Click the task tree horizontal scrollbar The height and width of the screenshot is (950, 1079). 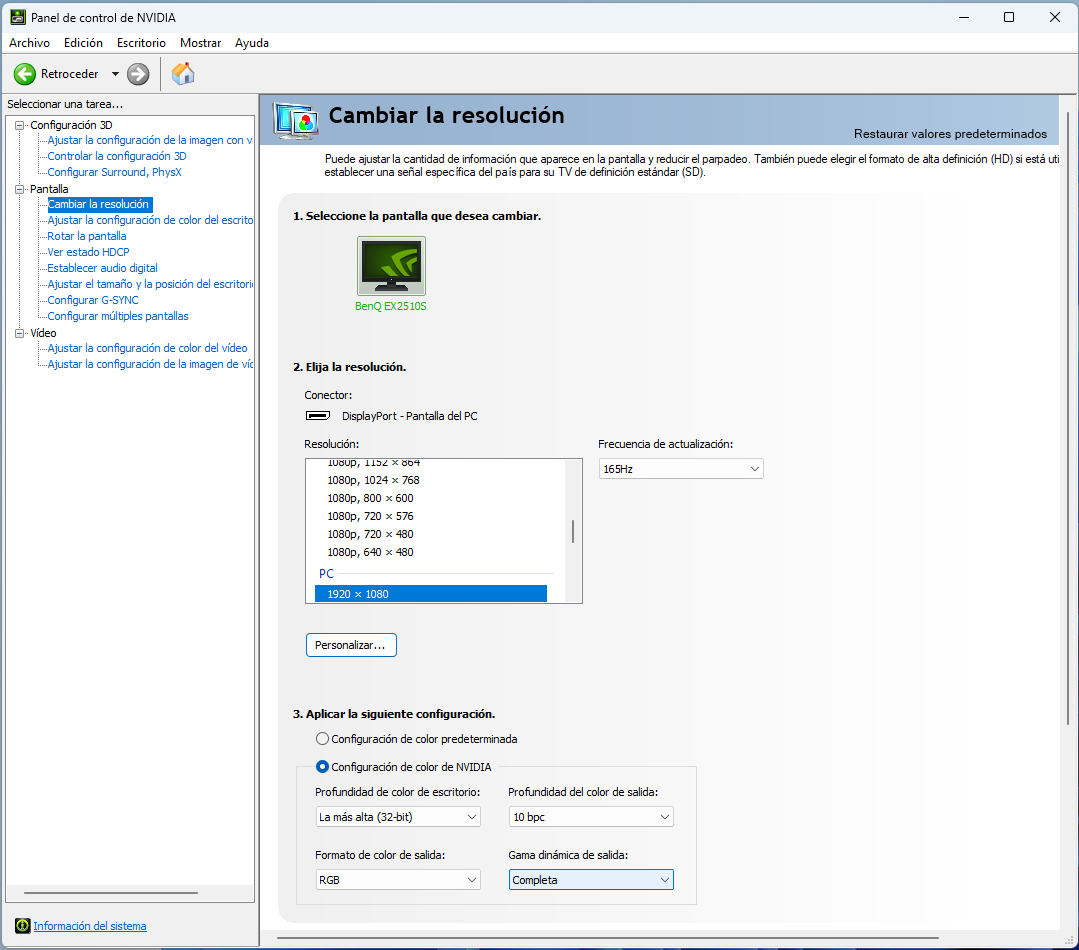tap(111, 893)
